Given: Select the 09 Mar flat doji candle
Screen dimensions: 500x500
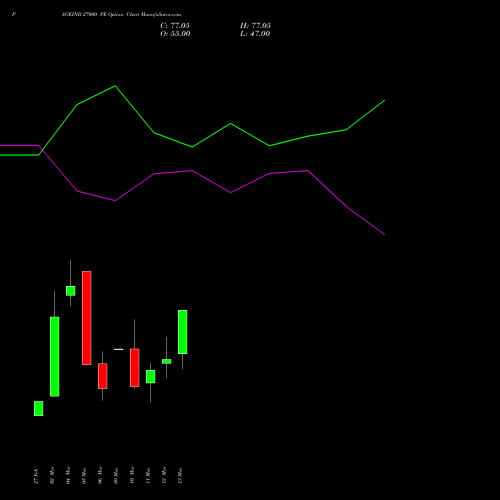Looking at the screenshot, I should [119, 349].
